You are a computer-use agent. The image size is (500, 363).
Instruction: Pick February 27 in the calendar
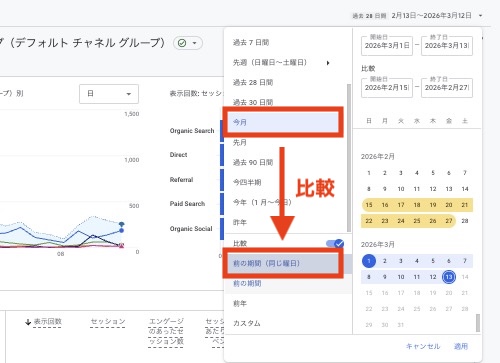[x=449, y=221]
